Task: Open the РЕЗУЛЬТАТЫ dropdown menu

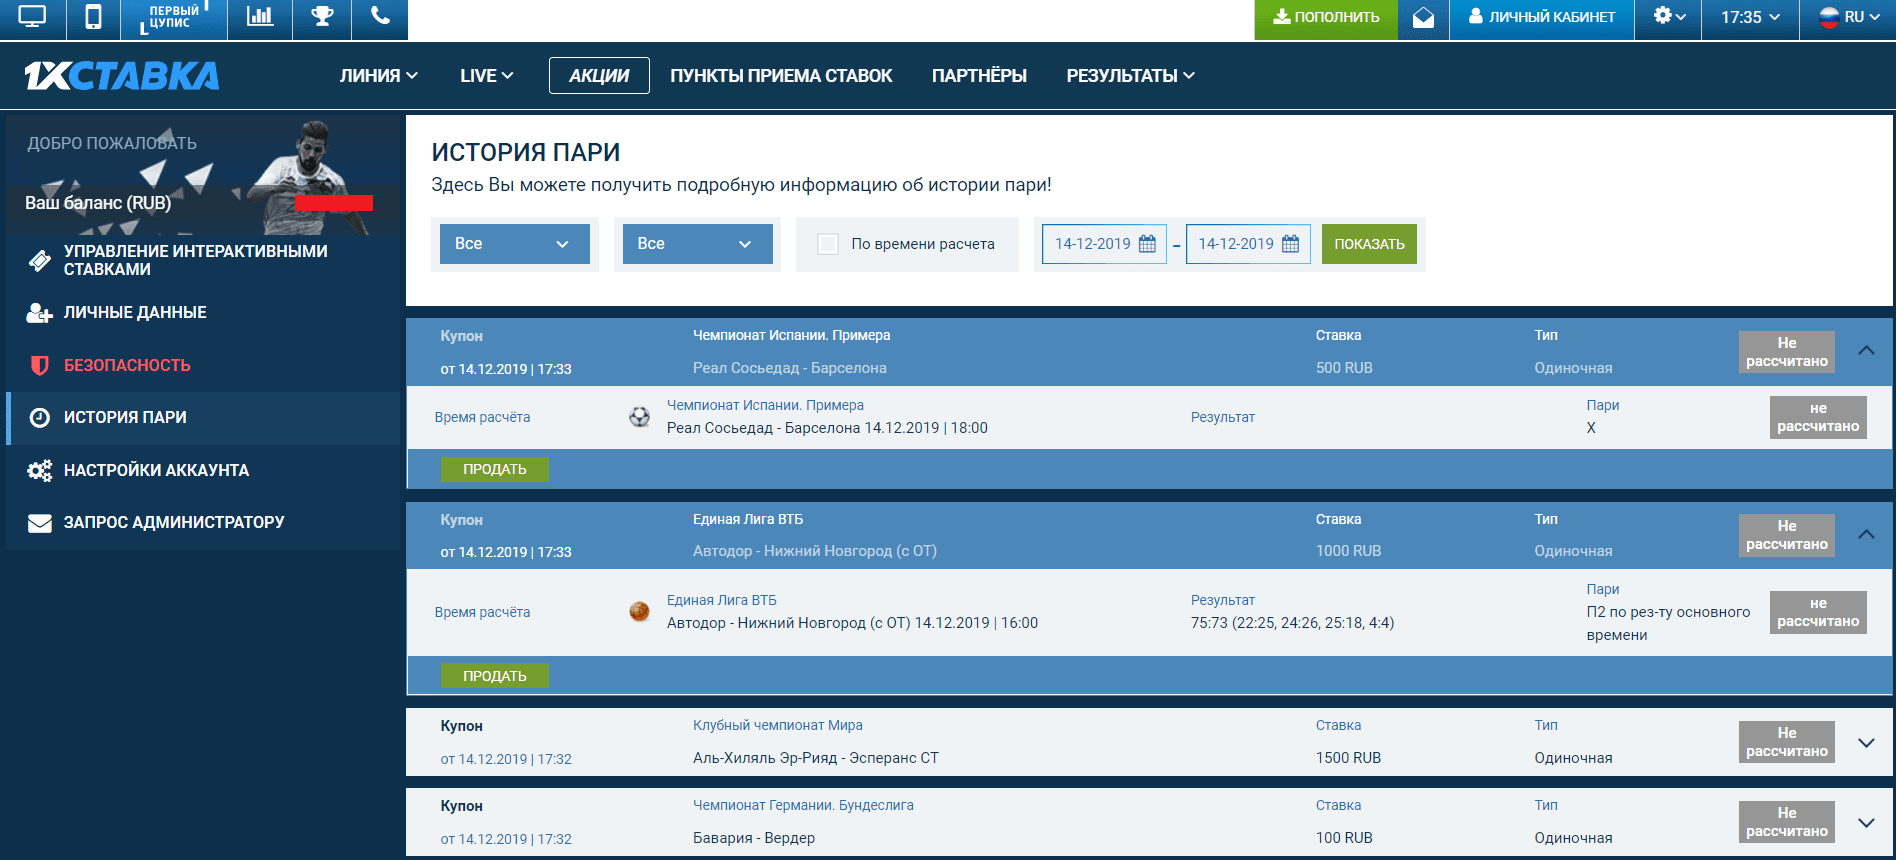Action: (x=1131, y=76)
